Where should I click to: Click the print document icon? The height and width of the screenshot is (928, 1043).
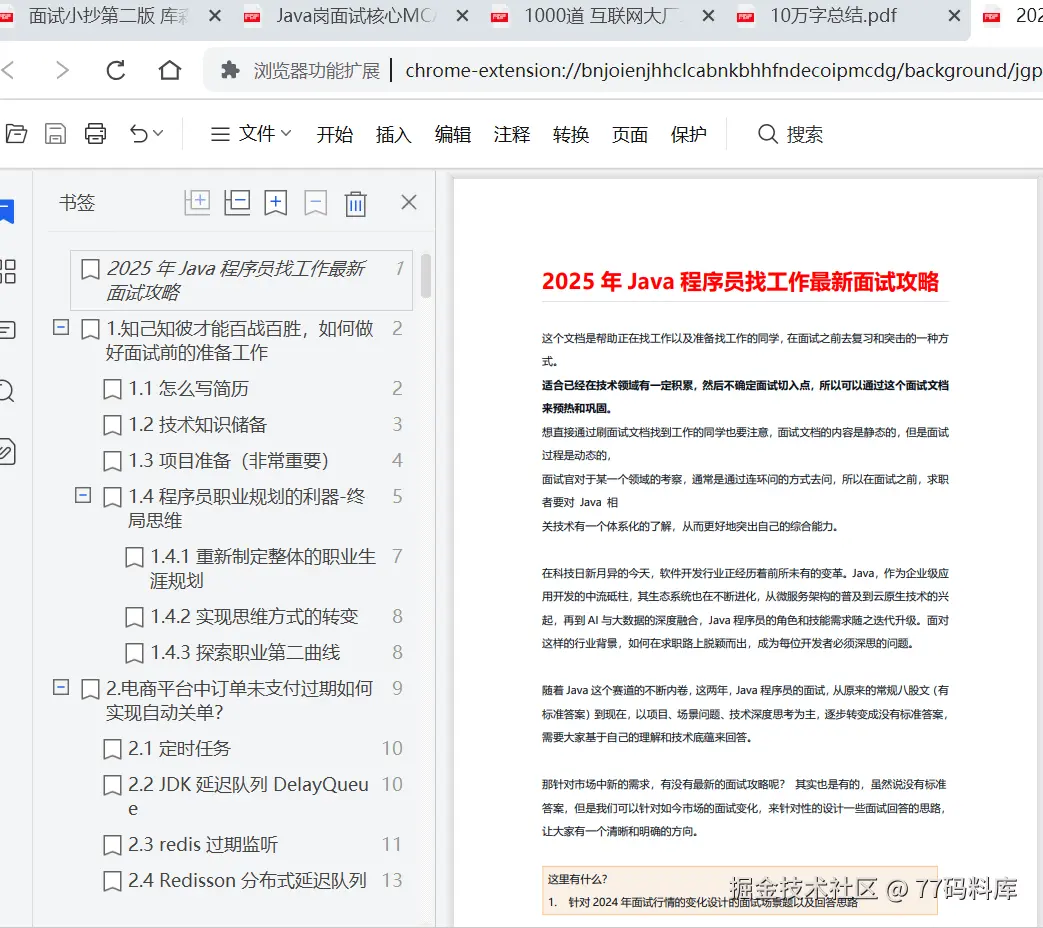tap(96, 133)
